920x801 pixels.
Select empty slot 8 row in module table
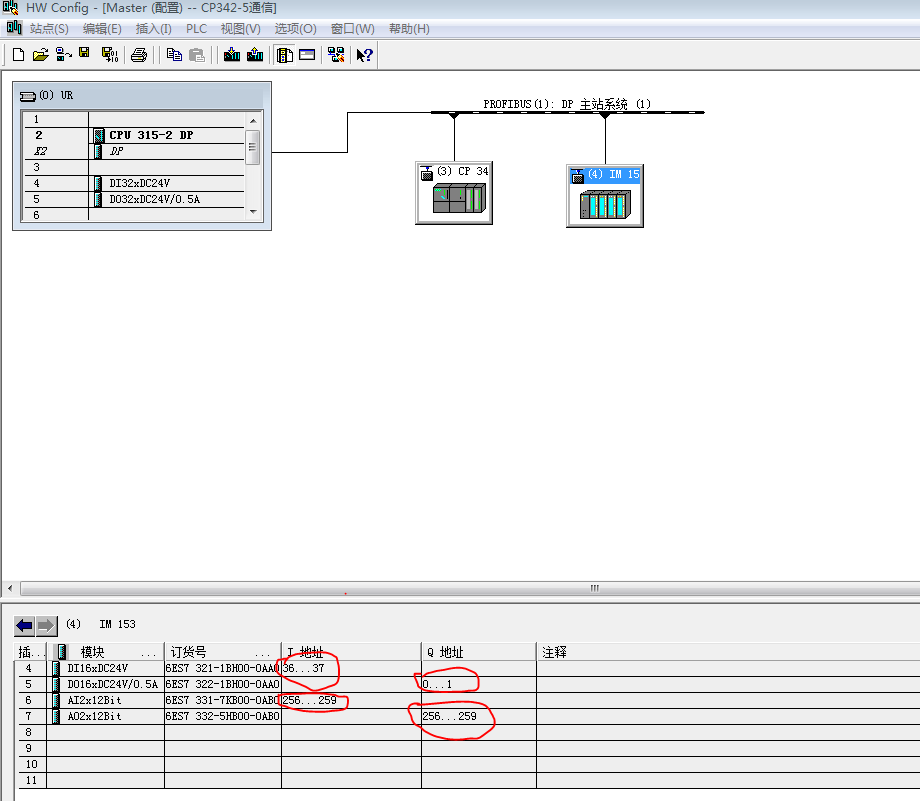467,732
